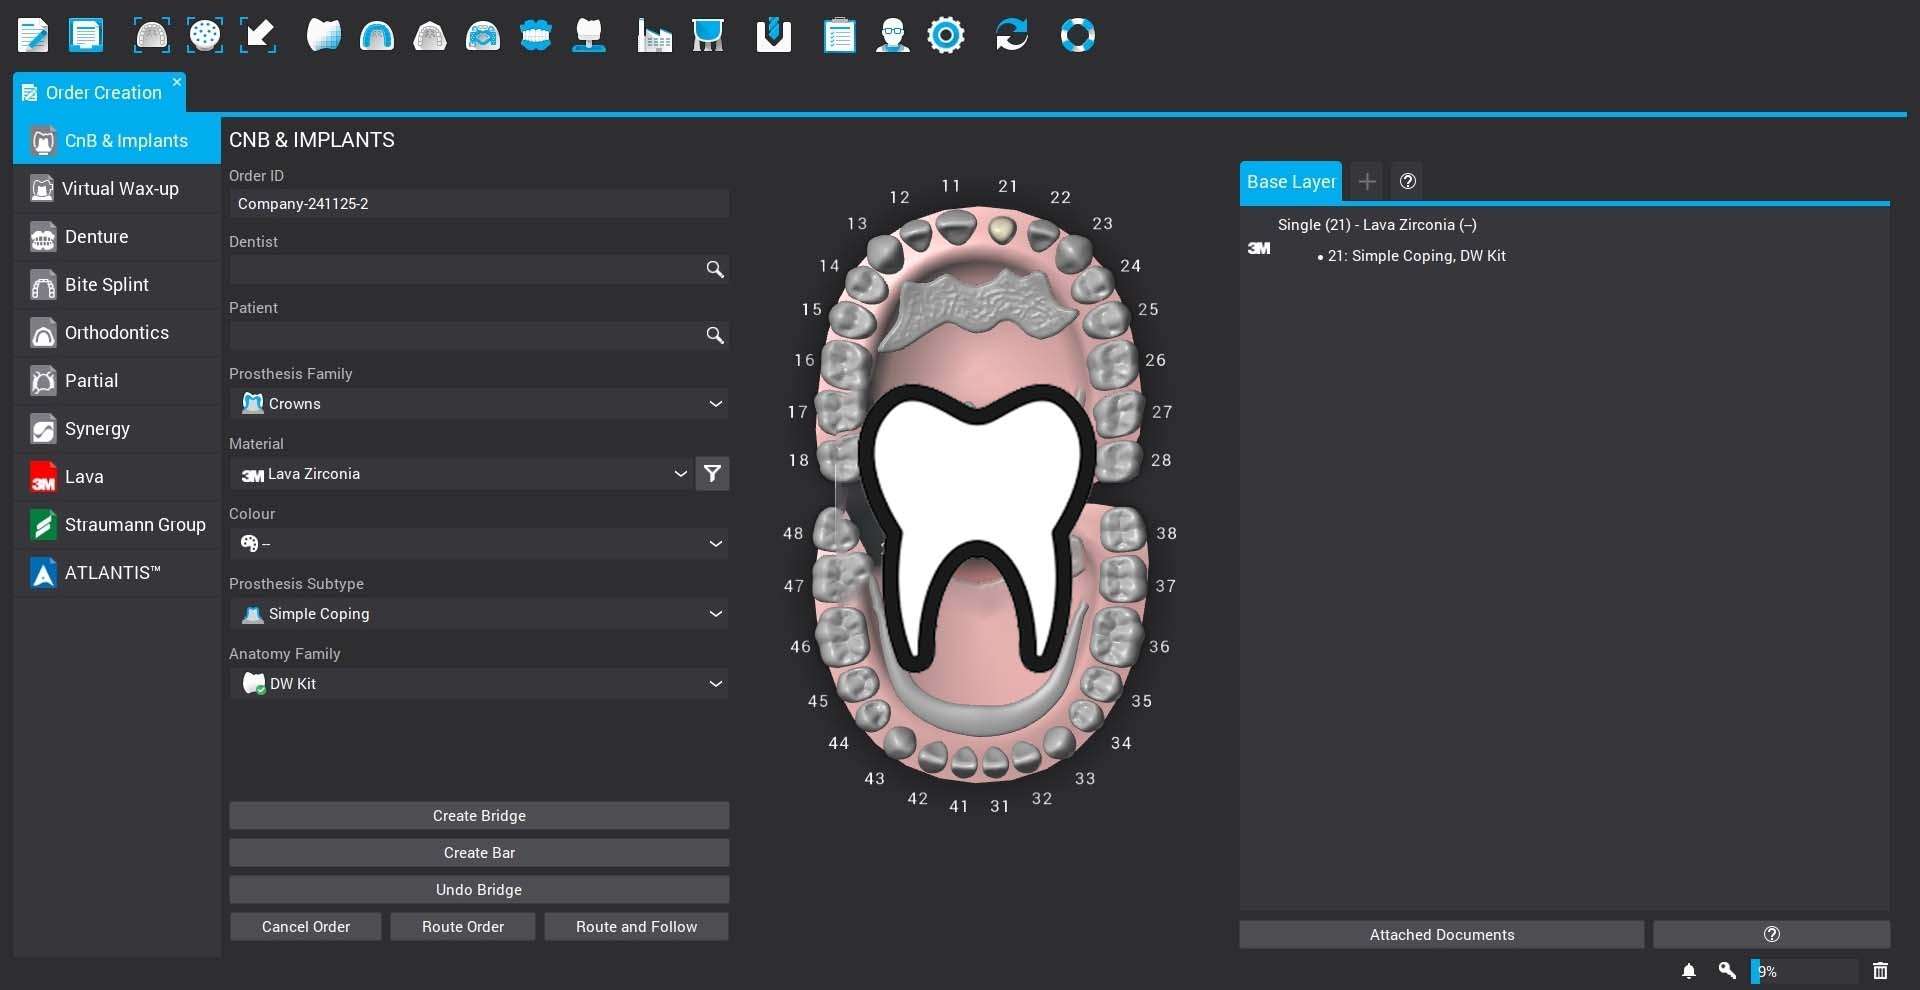Click the Route Order button
The image size is (1920, 990).
pos(462,927)
